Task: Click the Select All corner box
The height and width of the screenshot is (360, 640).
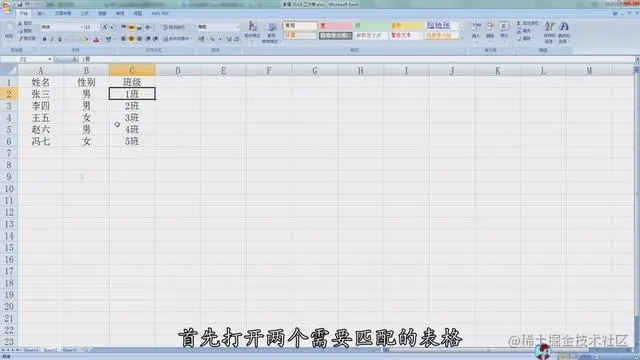Action: coord(9,70)
